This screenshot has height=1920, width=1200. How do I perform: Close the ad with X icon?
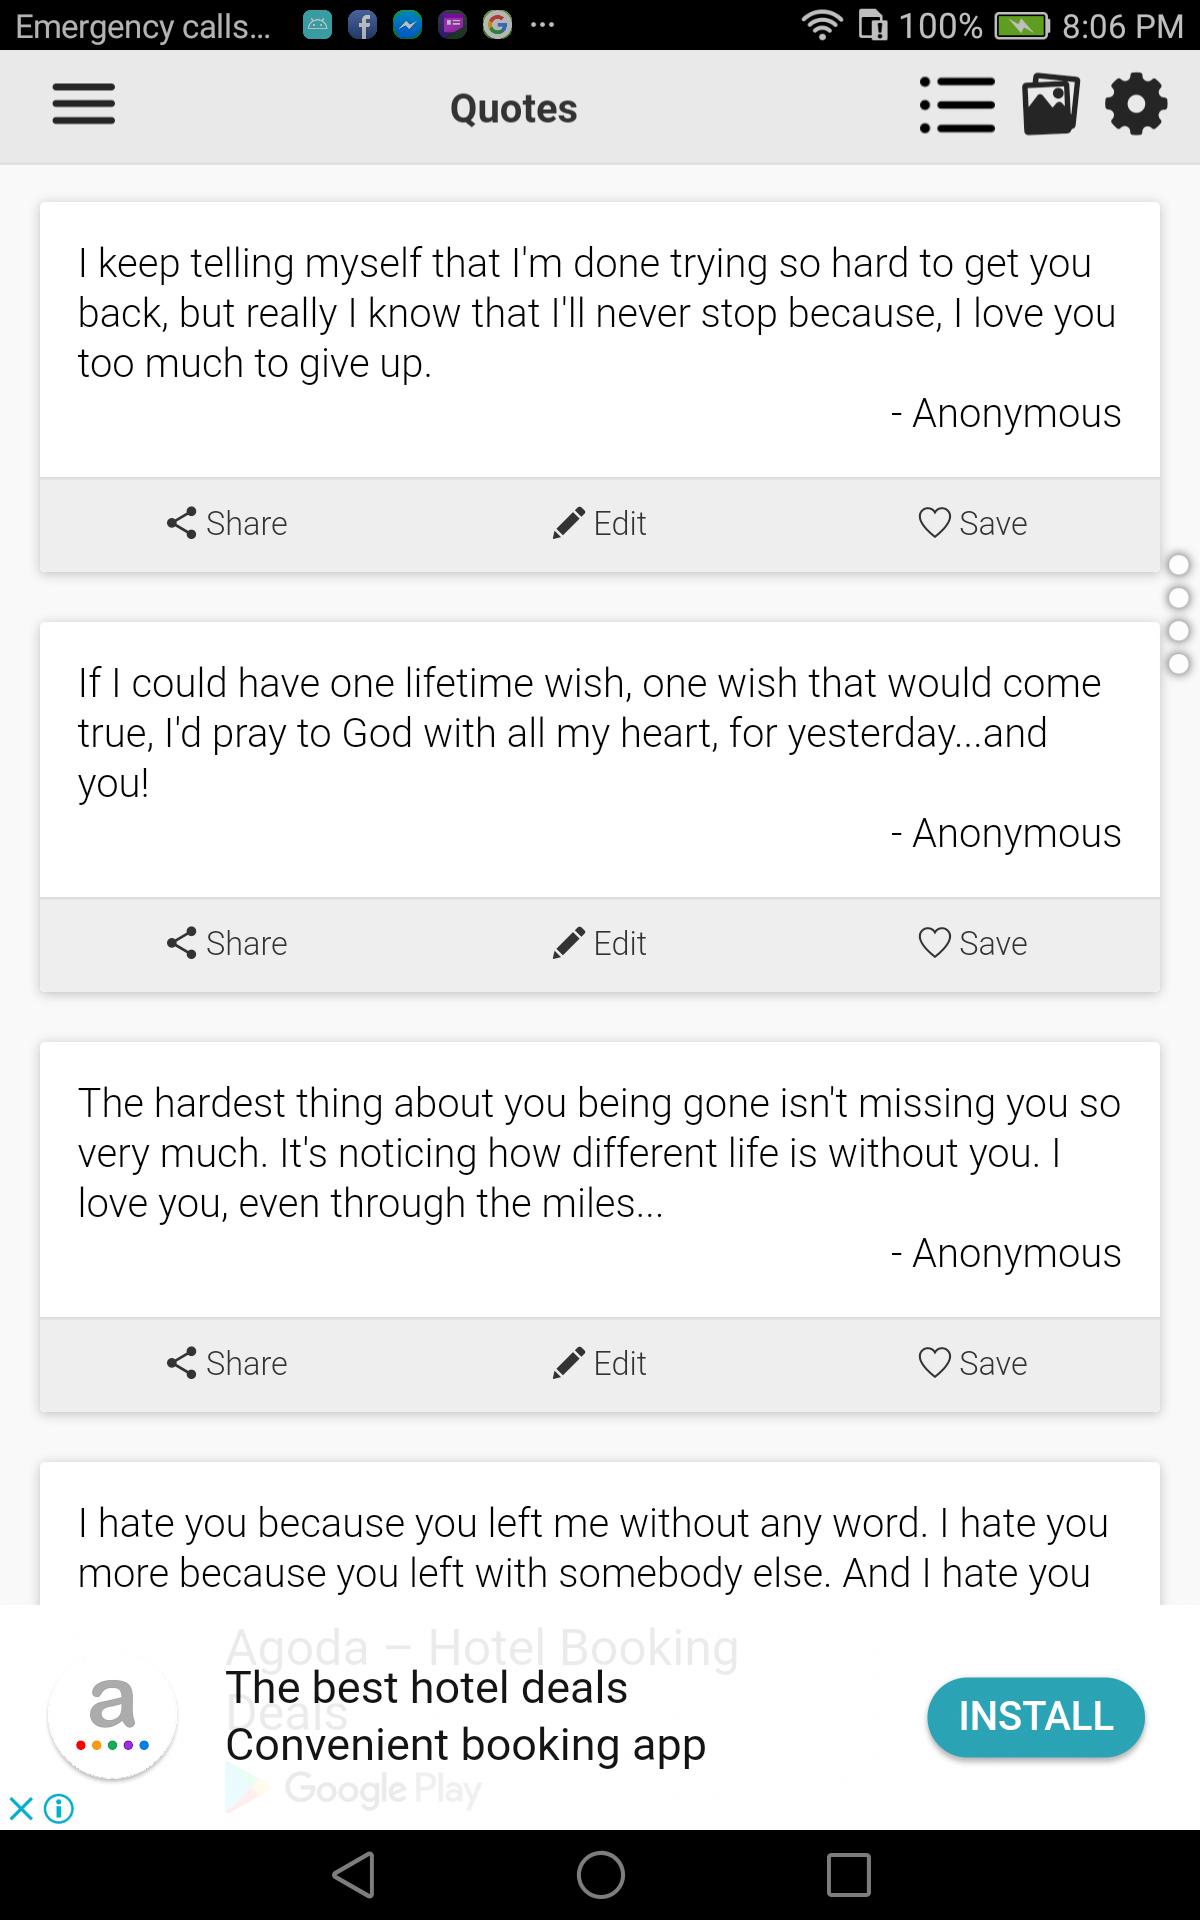click(x=21, y=1808)
